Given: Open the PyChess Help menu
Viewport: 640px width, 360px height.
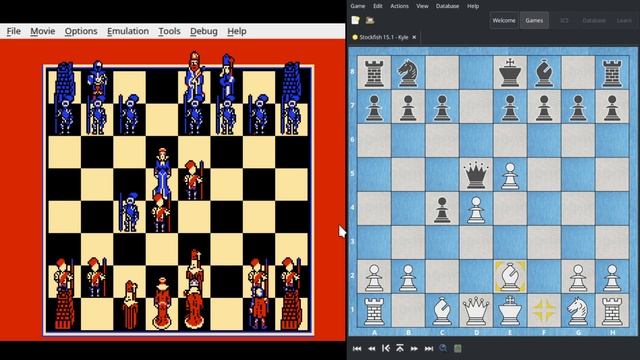Looking at the screenshot, I should click(x=473, y=6).
